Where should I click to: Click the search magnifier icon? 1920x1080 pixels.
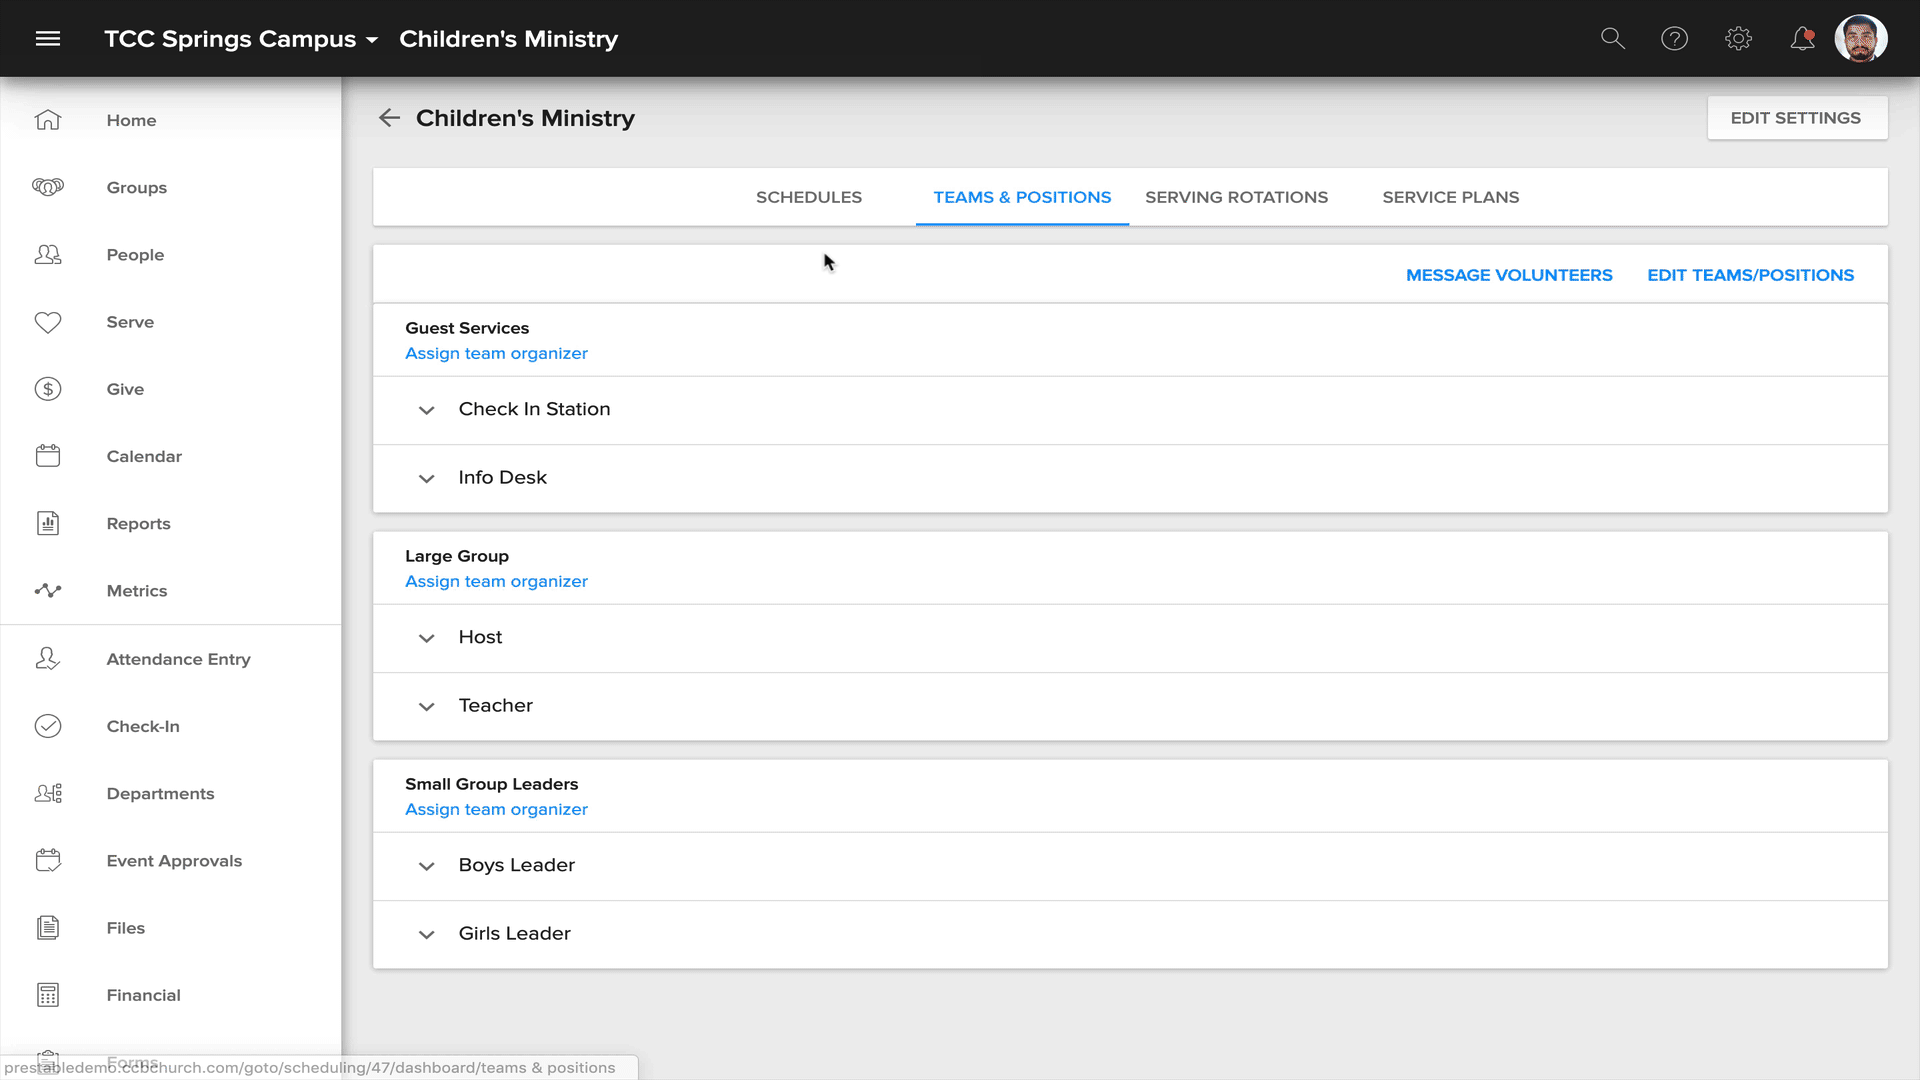(1612, 39)
